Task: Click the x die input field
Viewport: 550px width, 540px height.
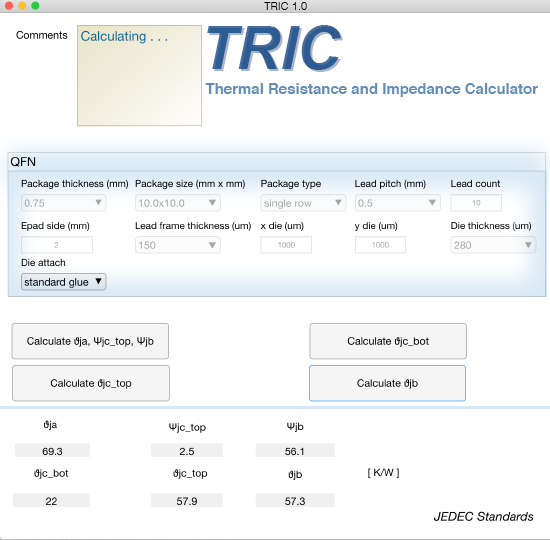Action: pyautogui.click(x=286, y=245)
